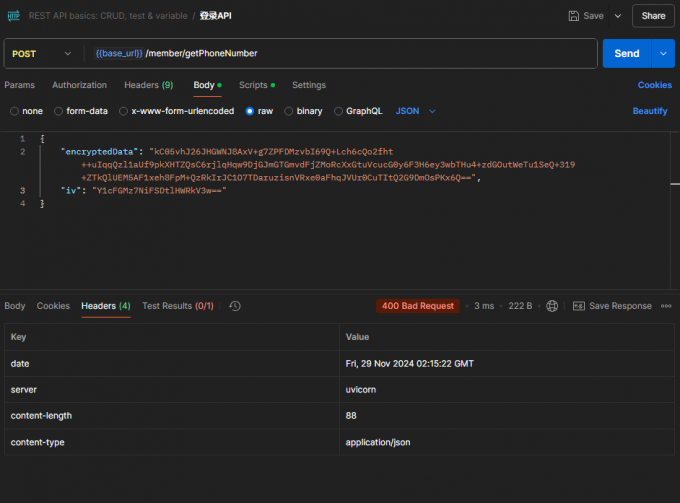Switch to the Params tab
This screenshot has width=680, height=503.
(x=20, y=85)
